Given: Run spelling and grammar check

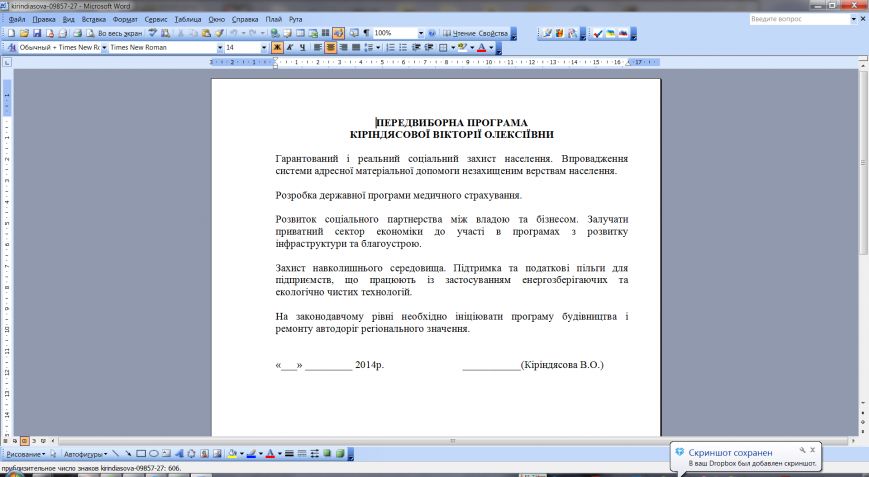Looking at the screenshot, I should [152, 33].
